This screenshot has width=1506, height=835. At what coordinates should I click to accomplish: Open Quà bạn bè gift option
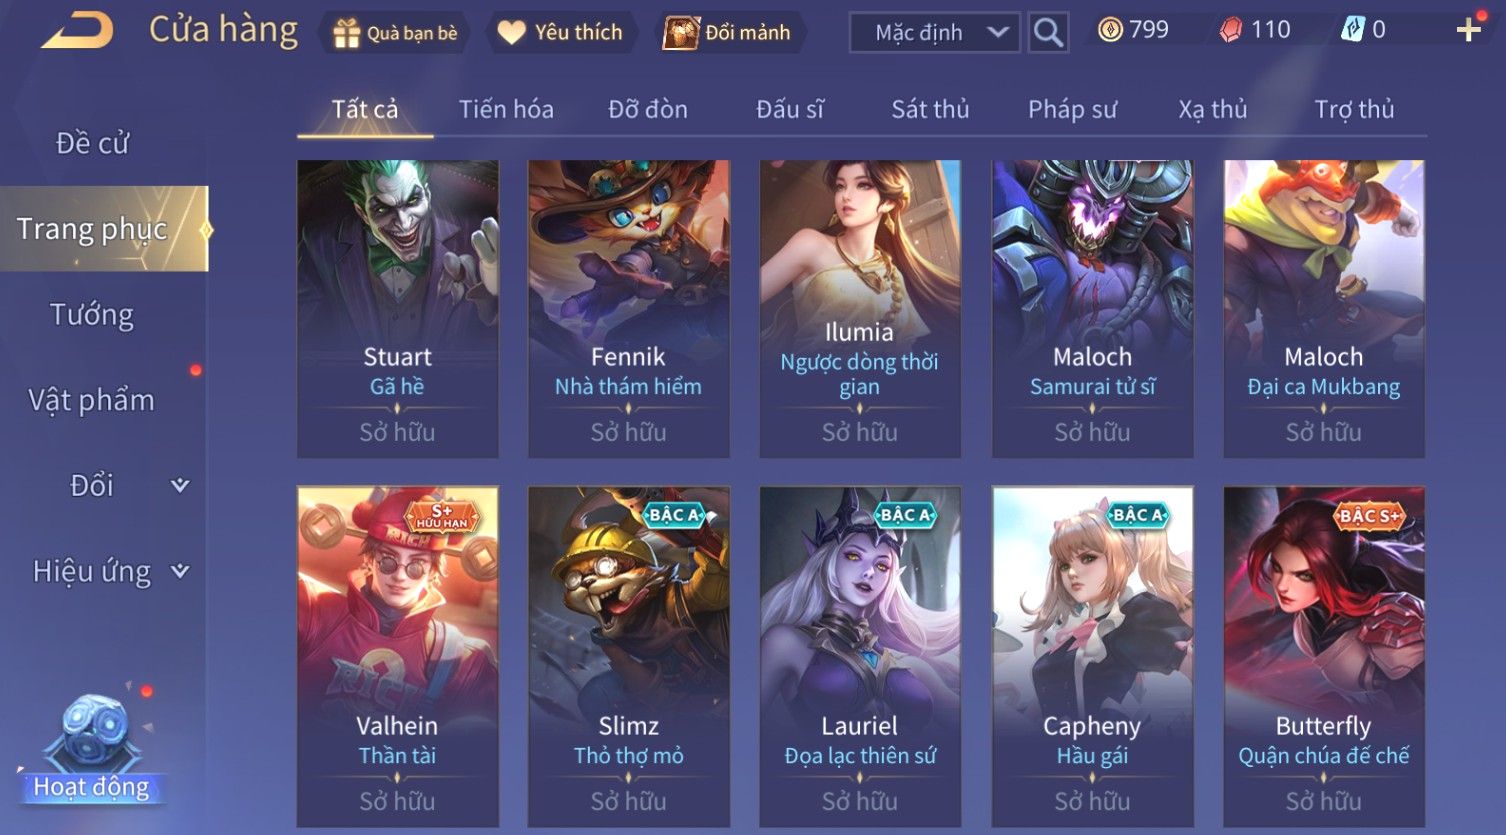[395, 33]
